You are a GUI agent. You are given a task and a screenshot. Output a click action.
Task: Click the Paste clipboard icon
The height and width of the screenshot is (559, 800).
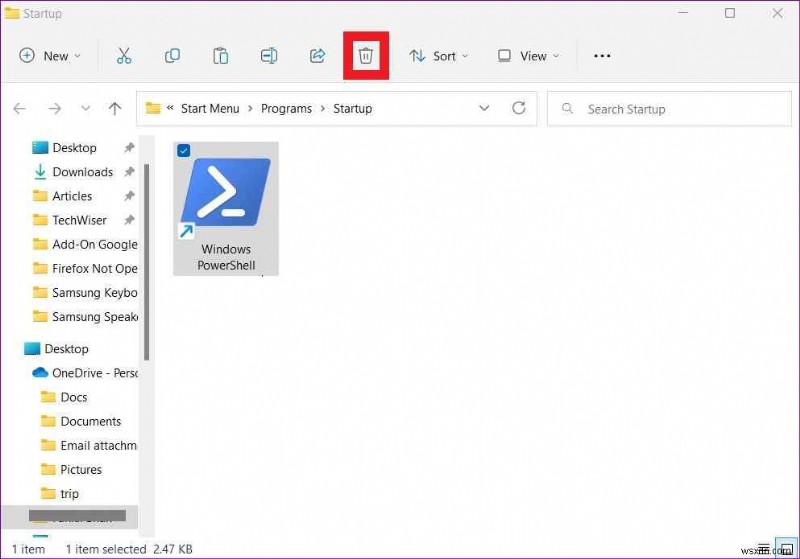point(220,56)
